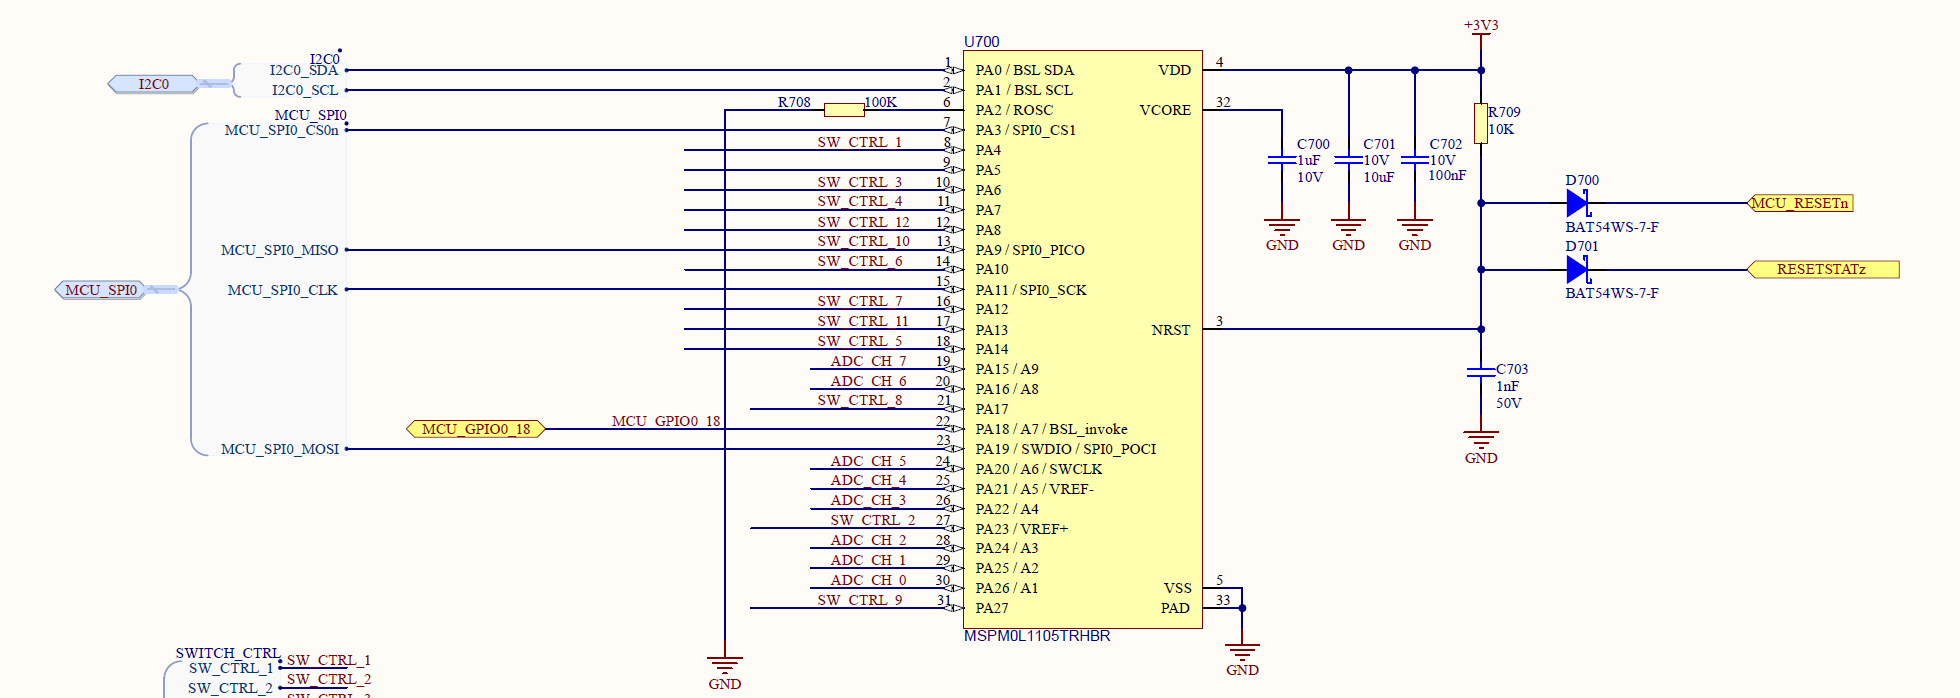Image resolution: width=1960 pixels, height=698 pixels.
Task: Select the MCU_SPI0 harness port
Action: point(101,290)
